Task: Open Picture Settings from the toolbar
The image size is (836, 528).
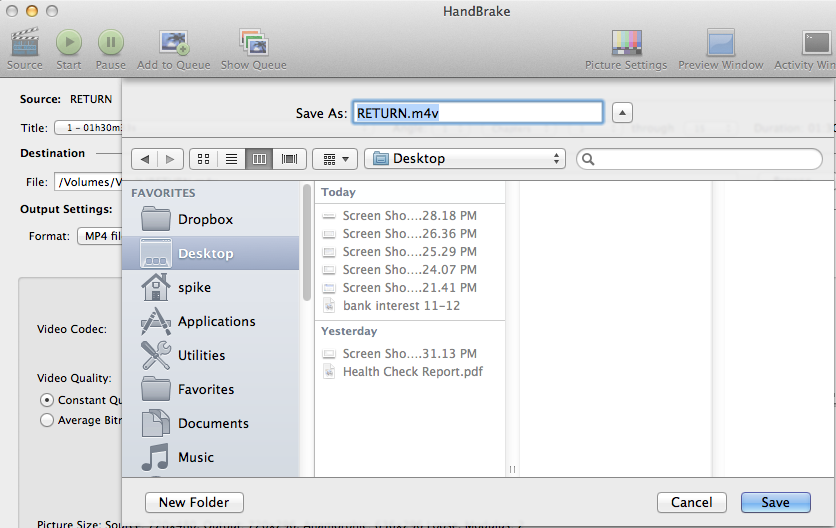Action: [626, 42]
